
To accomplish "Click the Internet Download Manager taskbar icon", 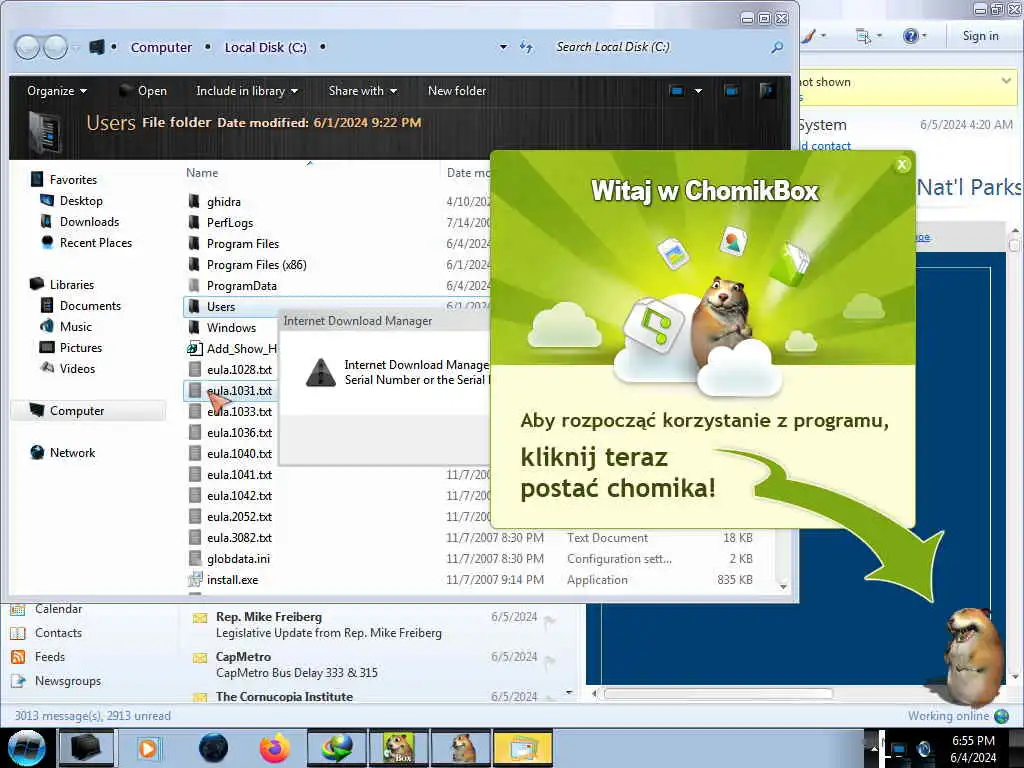I will pyautogui.click(x=337, y=748).
